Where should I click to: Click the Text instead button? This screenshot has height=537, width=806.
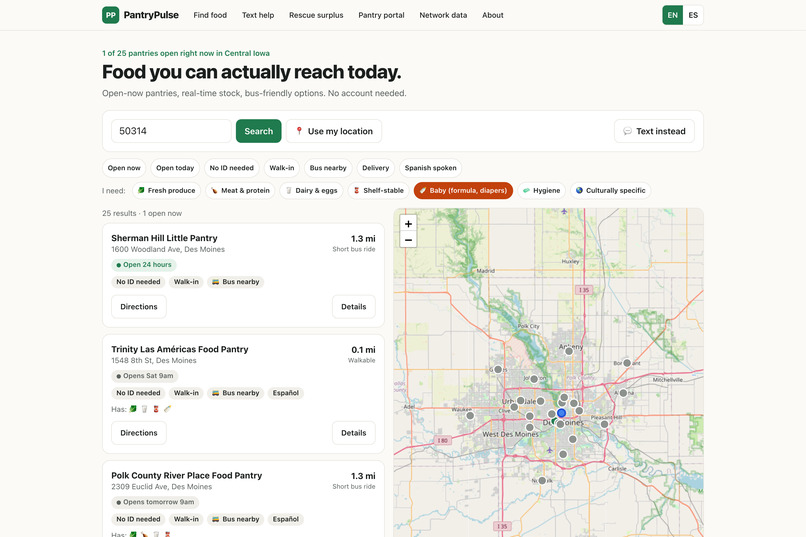pos(654,131)
